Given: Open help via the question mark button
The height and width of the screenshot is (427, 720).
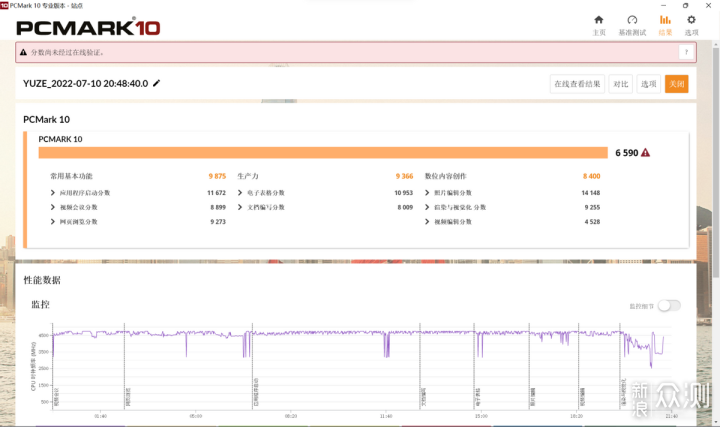Looking at the screenshot, I should click(x=686, y=52).
